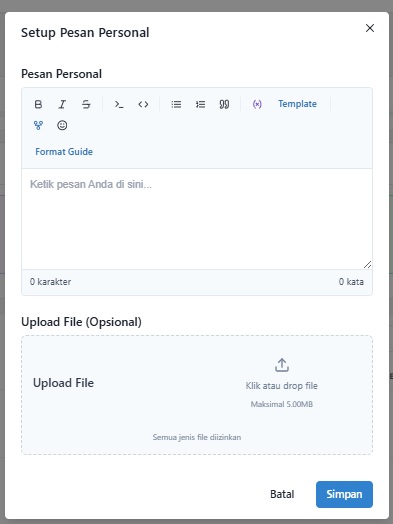Open the spintax branching icon
The image size is (393, 524).
pyautogui.click(x=38, y=125)
